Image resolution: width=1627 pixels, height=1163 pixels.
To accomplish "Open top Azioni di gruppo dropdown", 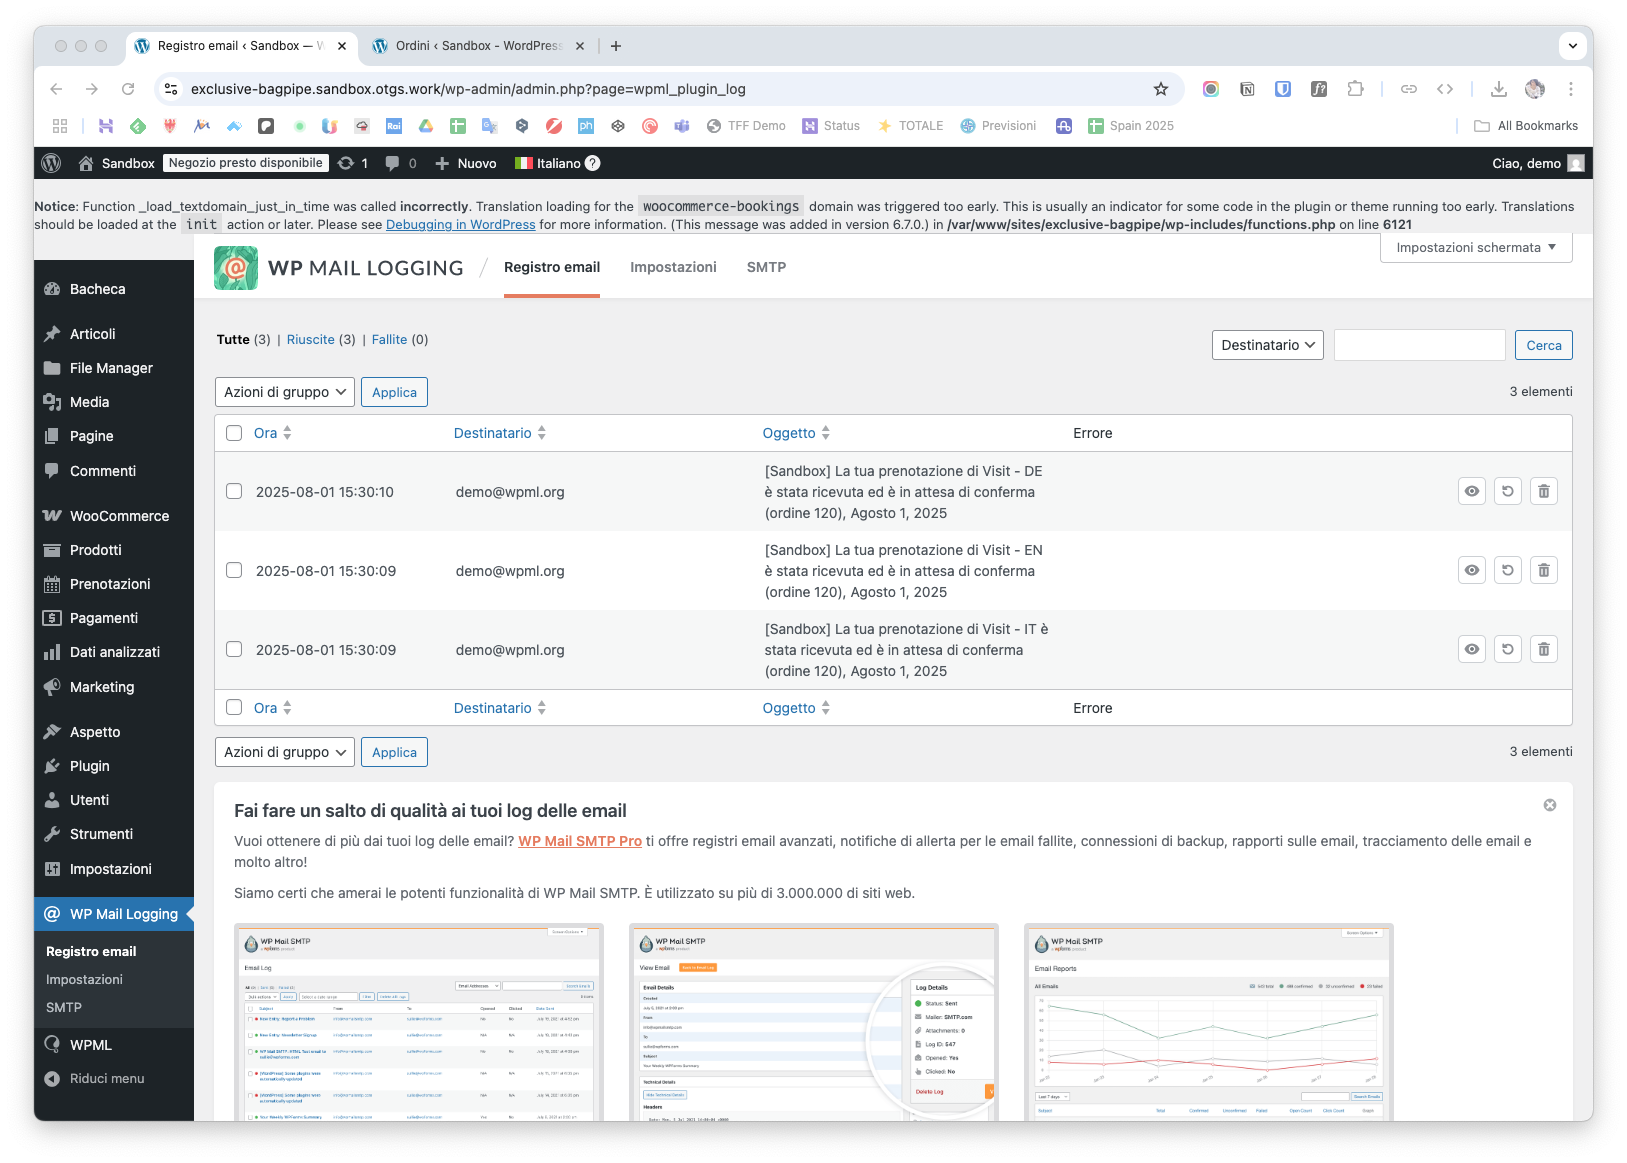I will (x=285, y=392).
